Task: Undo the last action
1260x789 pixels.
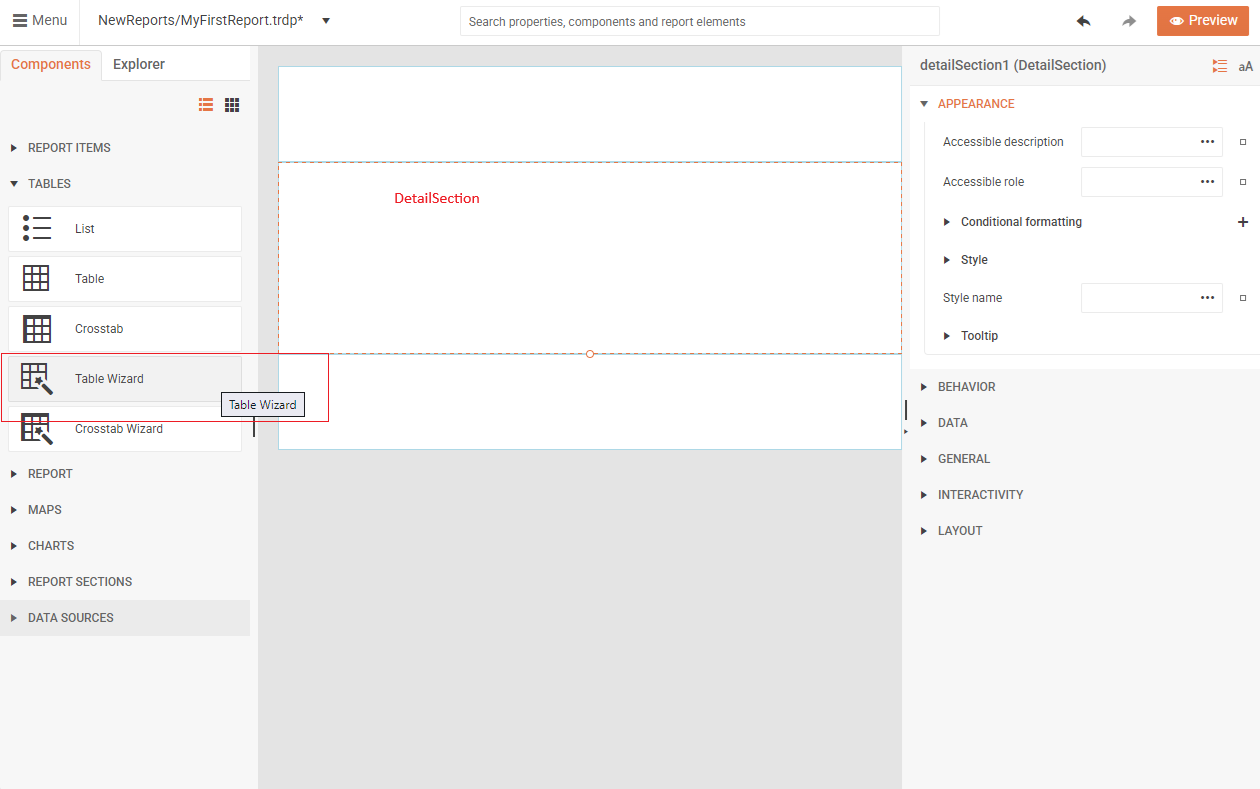Action: click(1083, 21)
